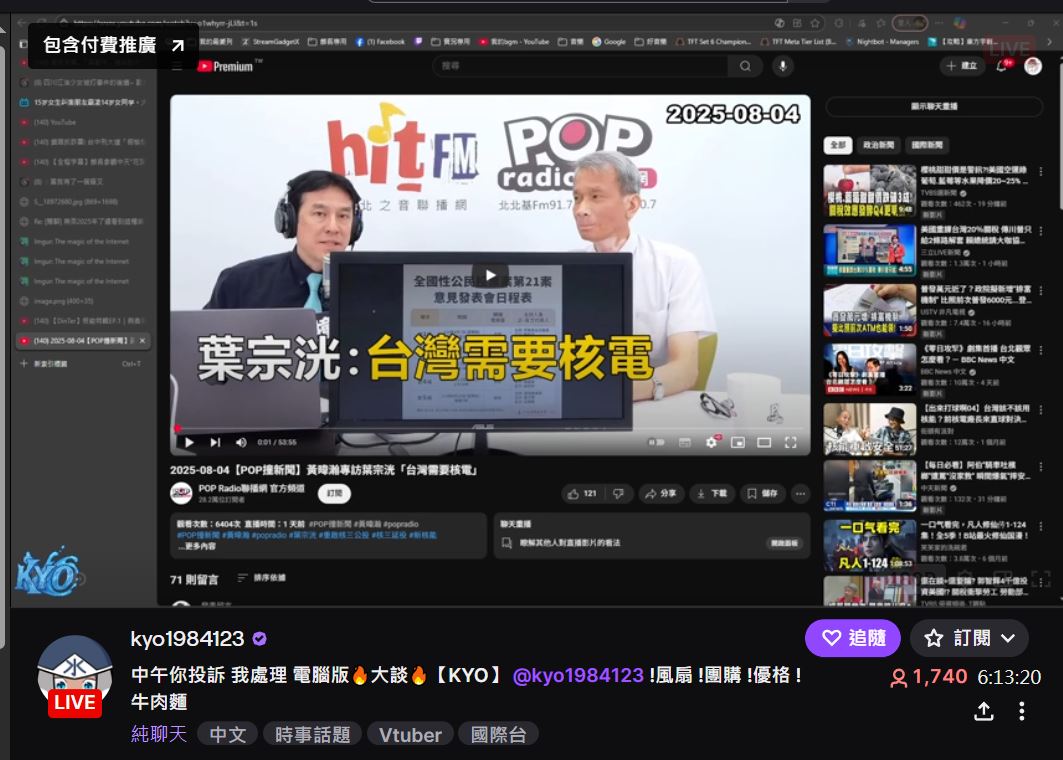
Task: Open options for the cherry price video
Action: pyautogui.click(x=1041, y=172)
